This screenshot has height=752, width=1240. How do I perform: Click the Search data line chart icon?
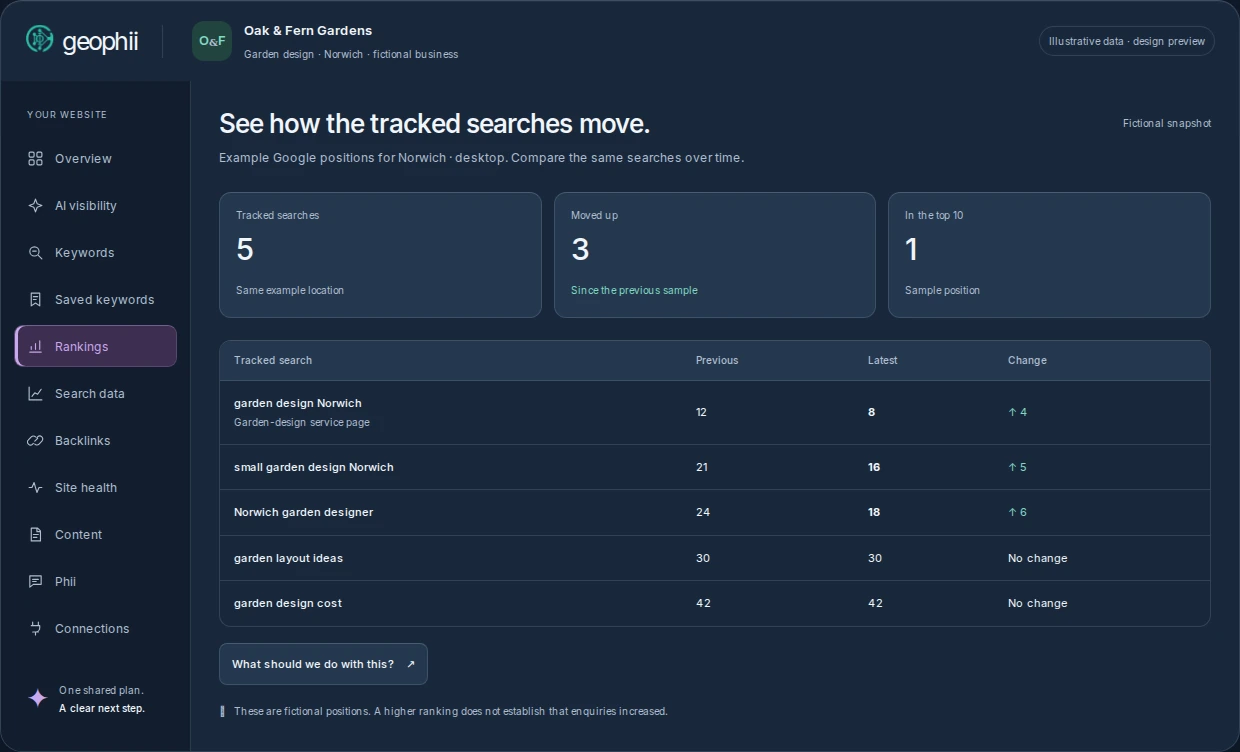(x=35, y=394)
